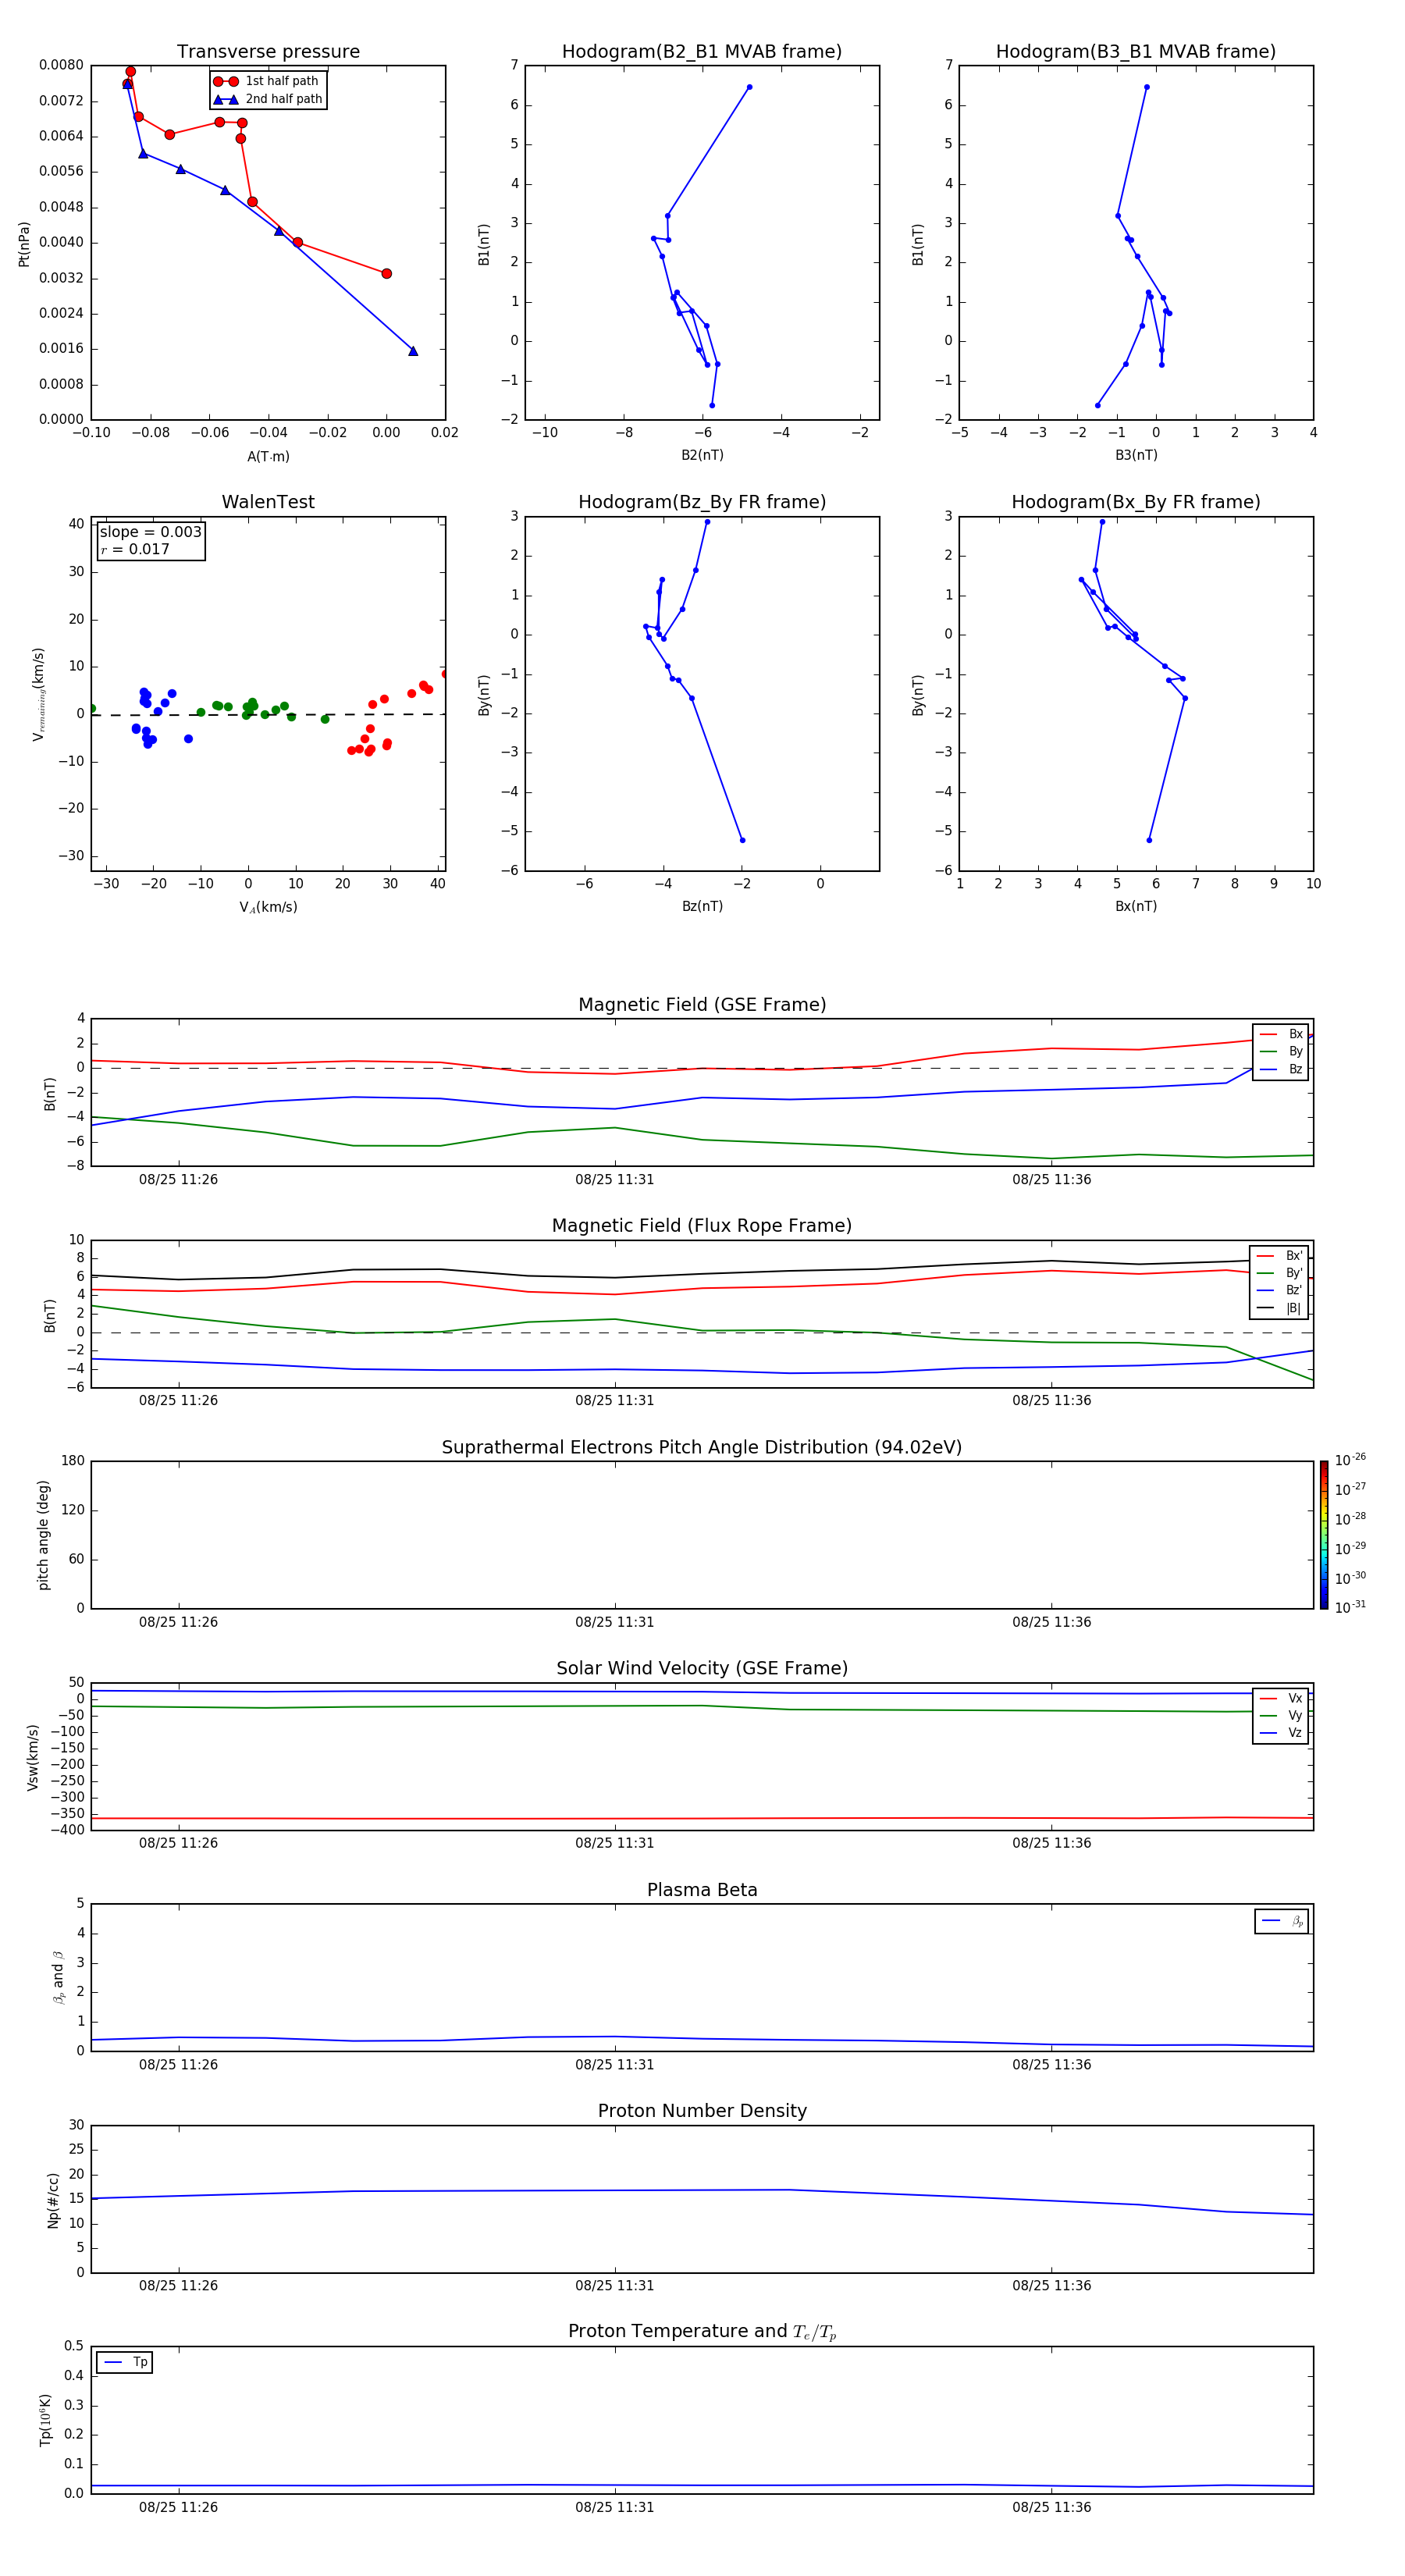
Task: Click the 'Bz(nT)' x-axis label
Action: tap(702, 906)
